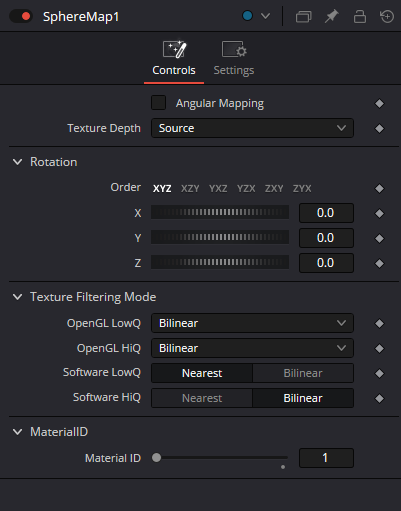
Task: Click the Y rotation thumbwheel
Action: coord(220,237)
